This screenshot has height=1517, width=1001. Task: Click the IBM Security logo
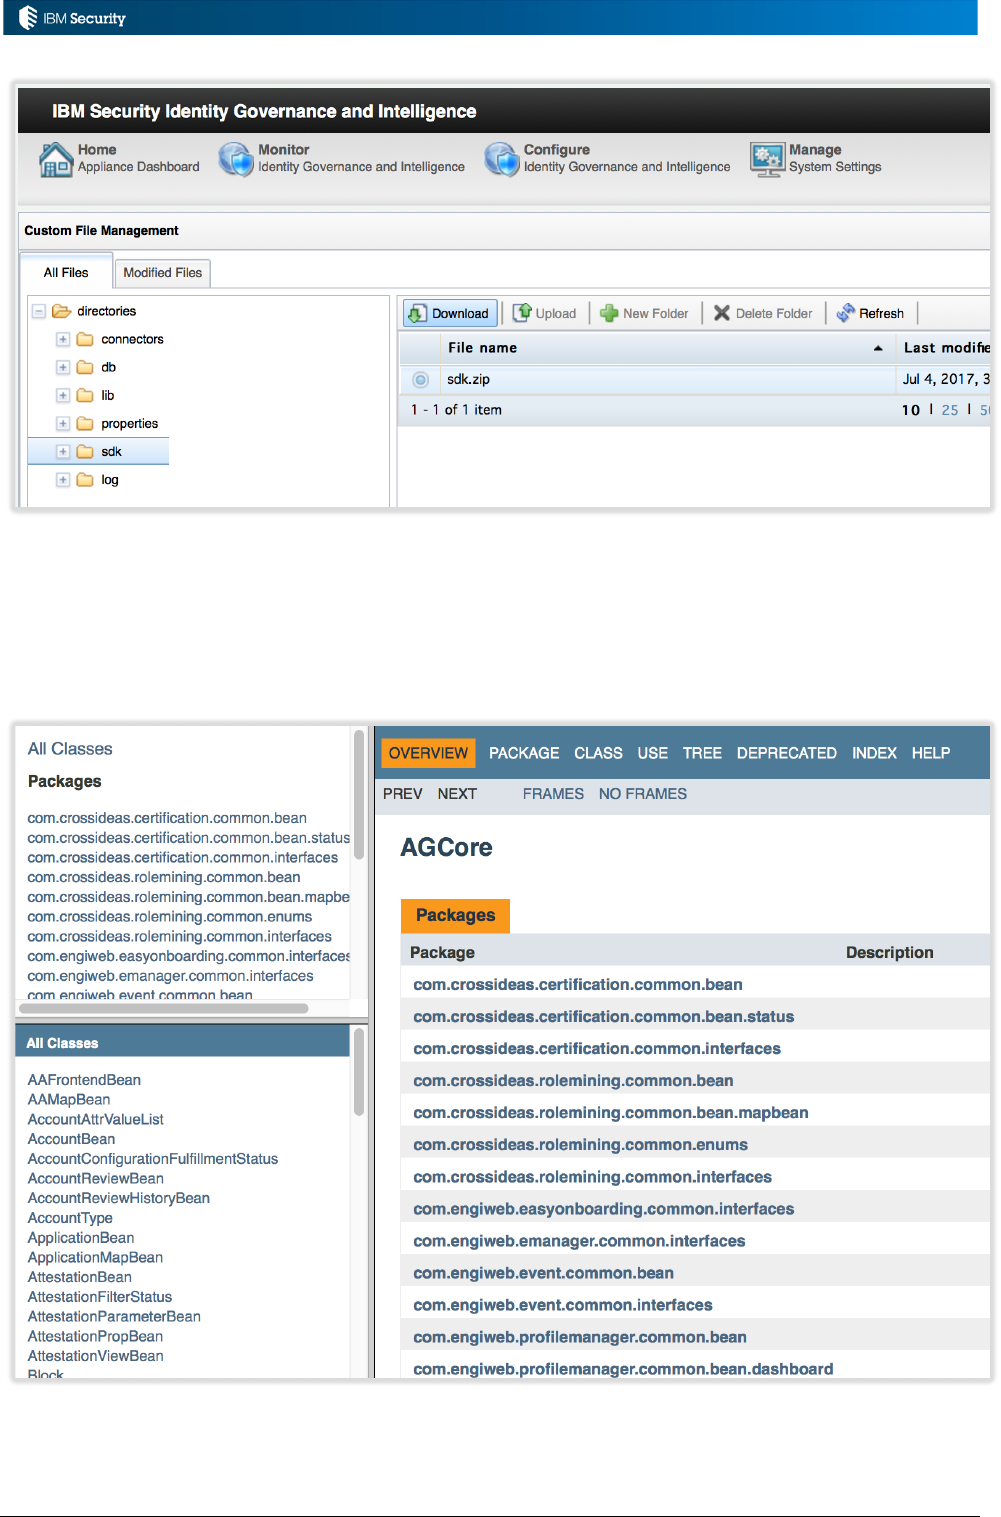tap(72, 18)
